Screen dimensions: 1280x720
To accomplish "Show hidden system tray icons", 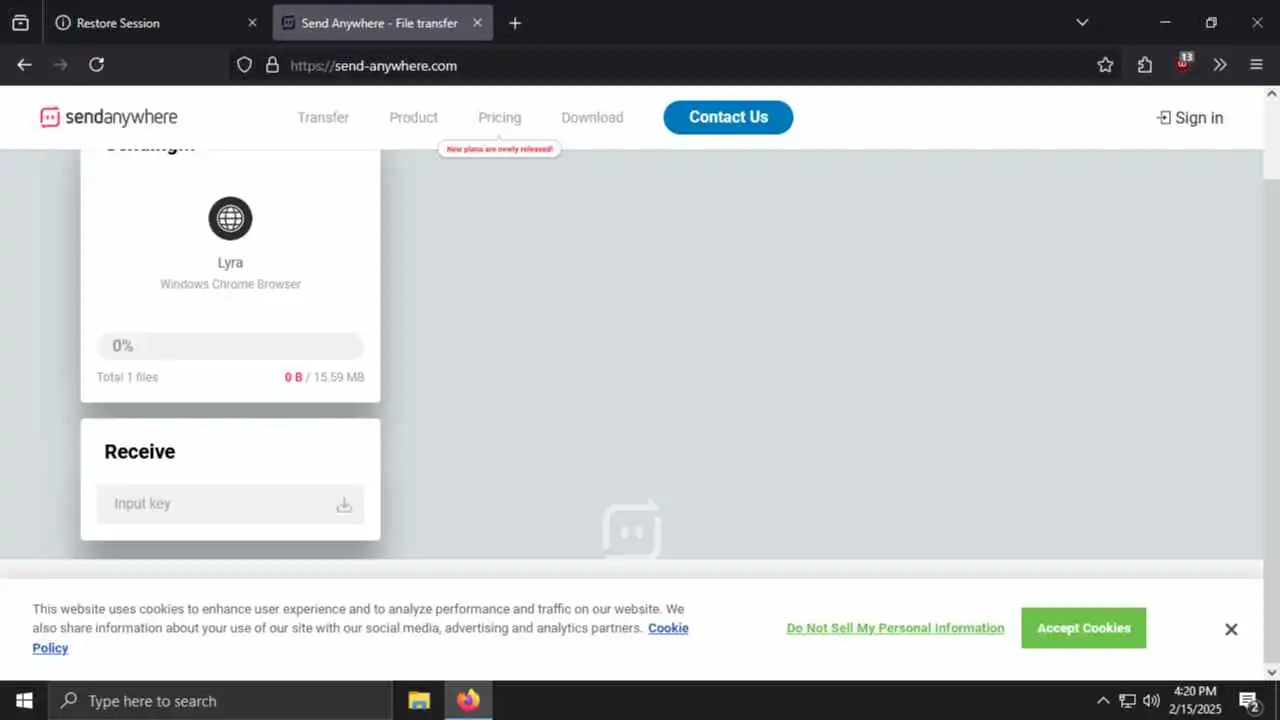I will coord(1103,701).
